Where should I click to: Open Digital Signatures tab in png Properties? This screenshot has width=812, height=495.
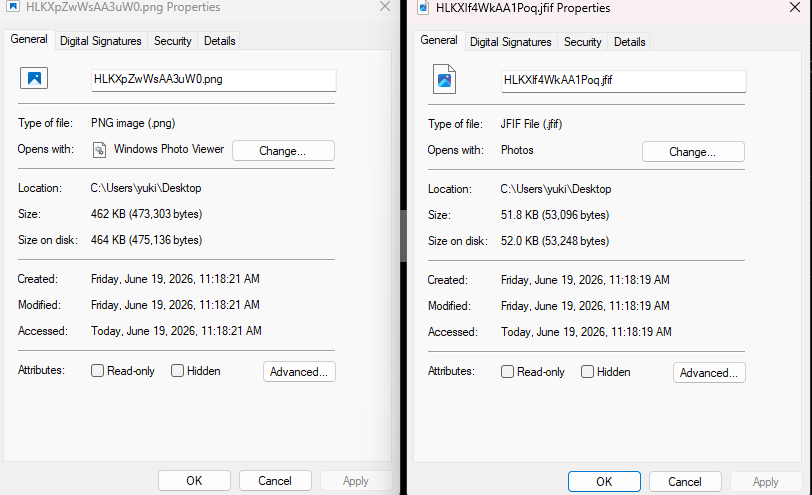coord(101,41)
